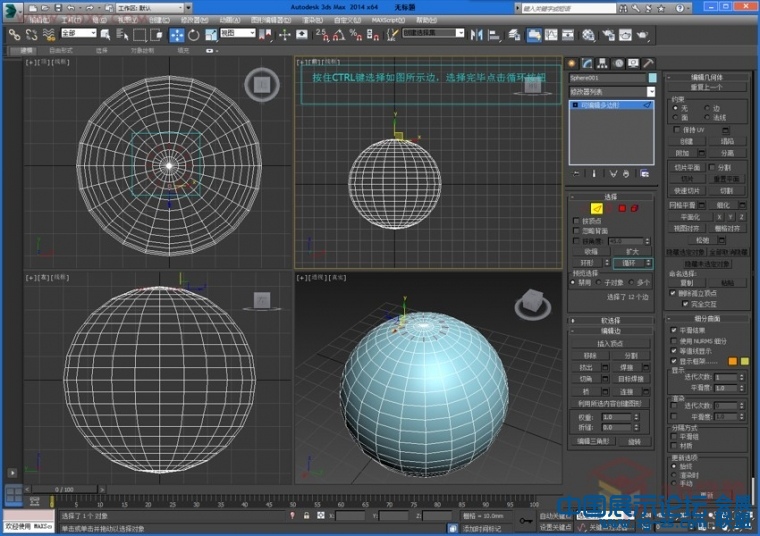The image size is (760, 536).
Task: Toggle the 按顶点 checkbox
Action: point(576,221)
